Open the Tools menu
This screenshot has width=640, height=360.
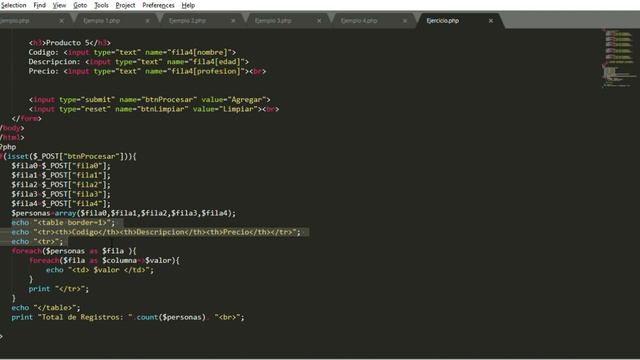pyautogui.click(x=101, y=5)
